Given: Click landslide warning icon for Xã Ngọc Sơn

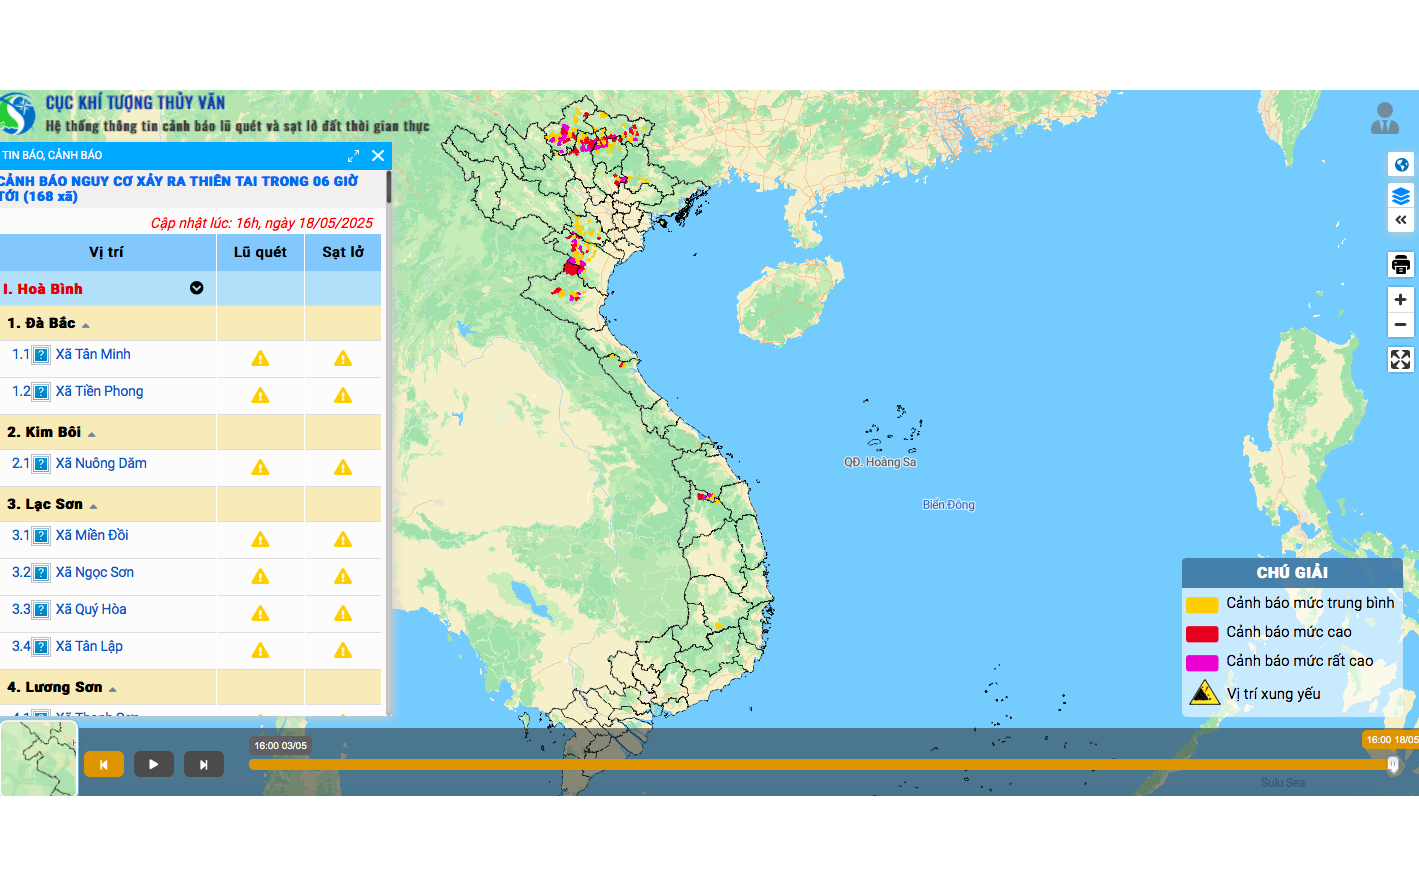Looking at the screenshot, I should coord(343,576).
